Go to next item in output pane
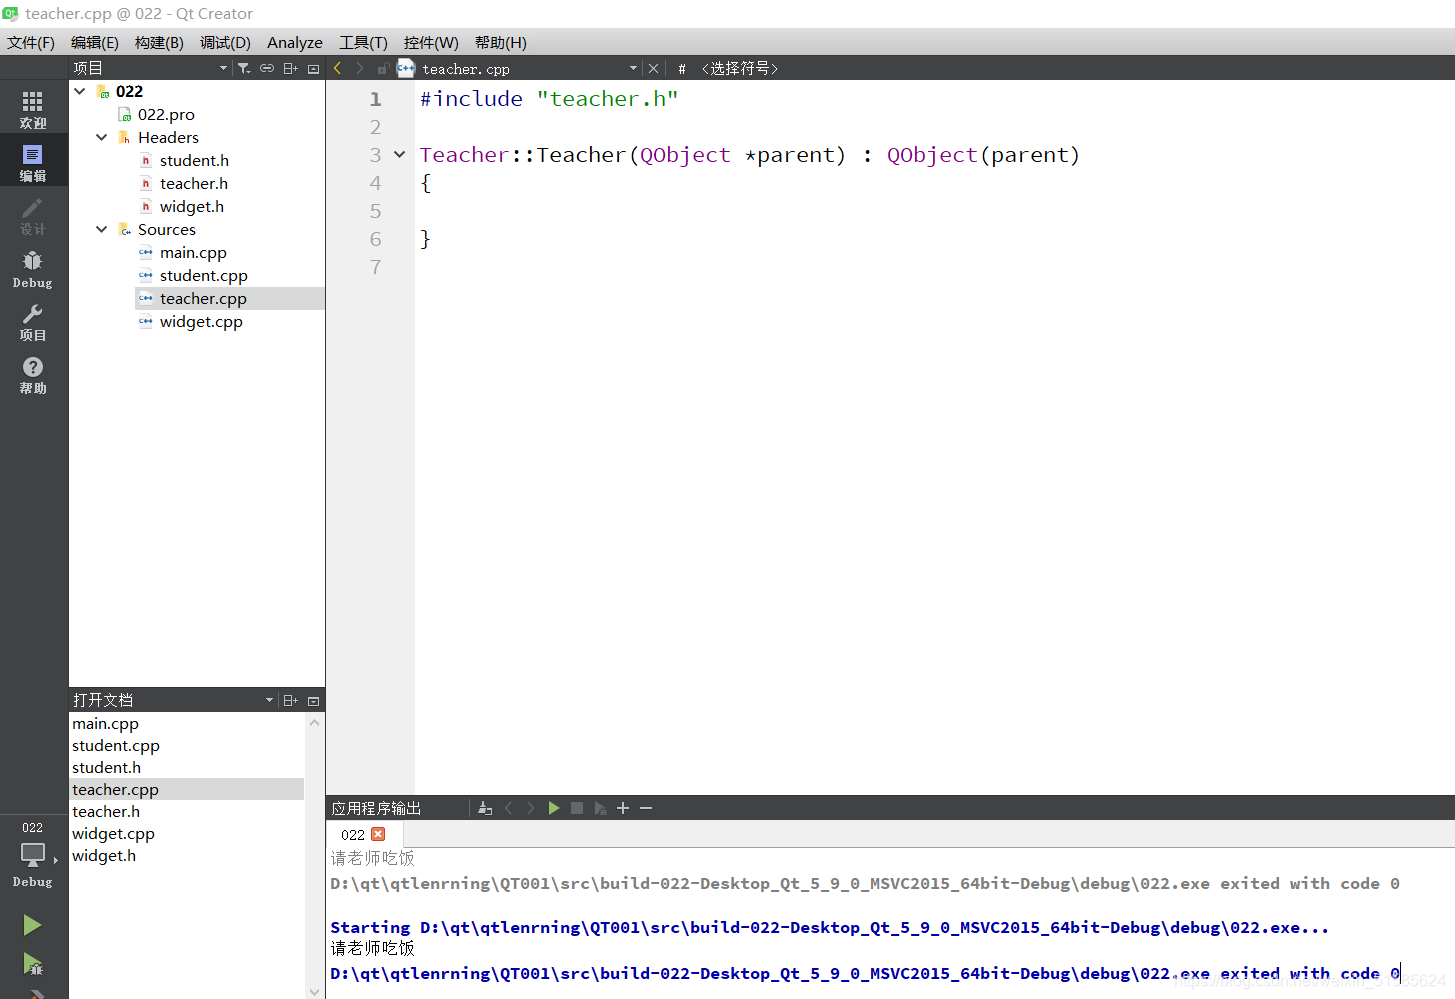The height and width of the screenshot is (999, 1455). [x=531, y=808]
